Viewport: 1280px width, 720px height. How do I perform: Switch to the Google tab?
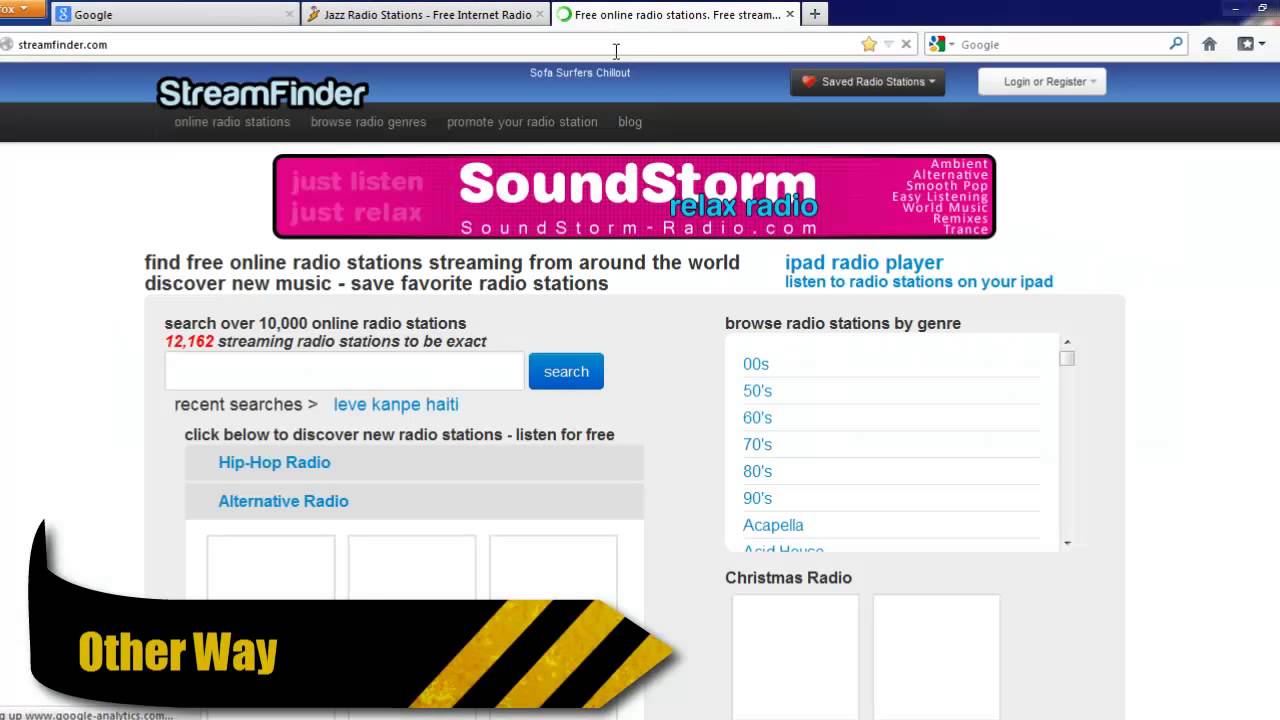pyautogui.click(x=175, y=14)
